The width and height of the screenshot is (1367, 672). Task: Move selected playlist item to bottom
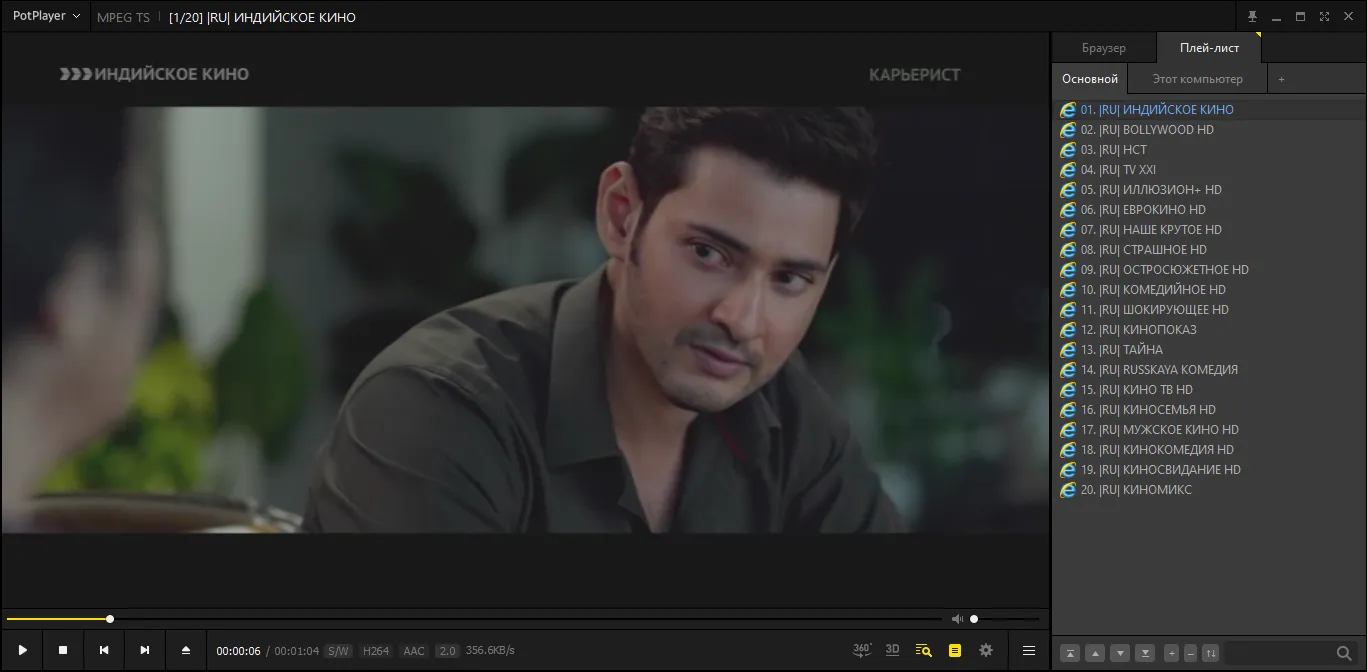pos(1146,653)
